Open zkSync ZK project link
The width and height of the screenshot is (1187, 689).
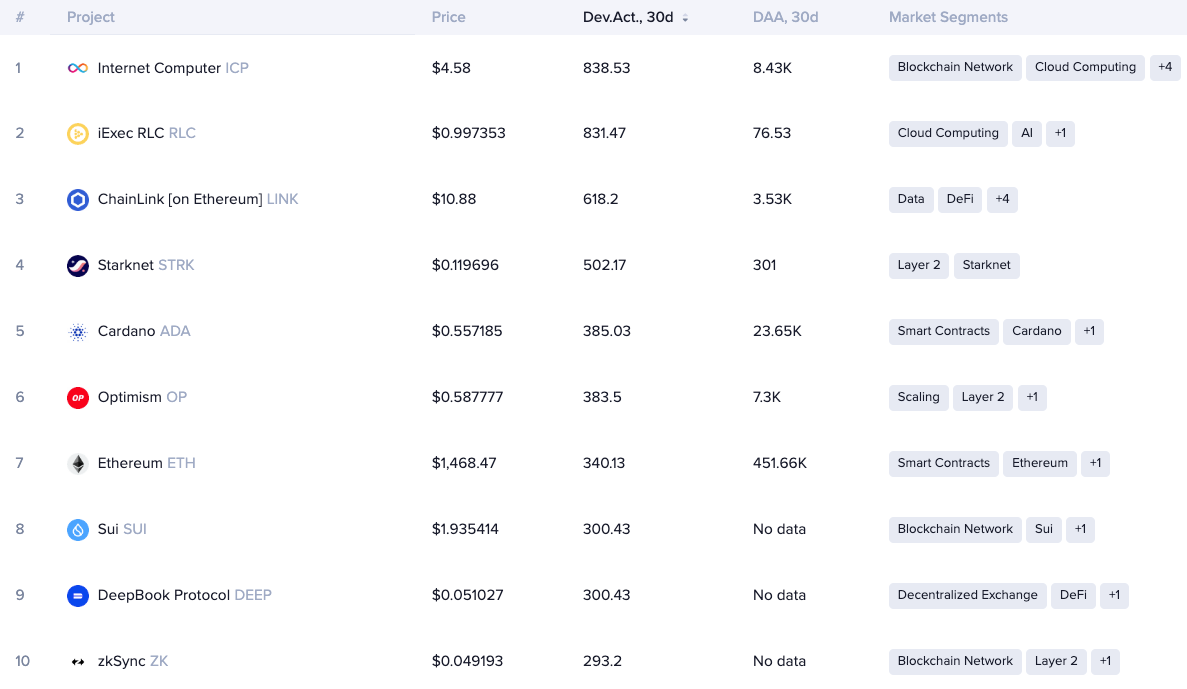(x=132, y=661)
